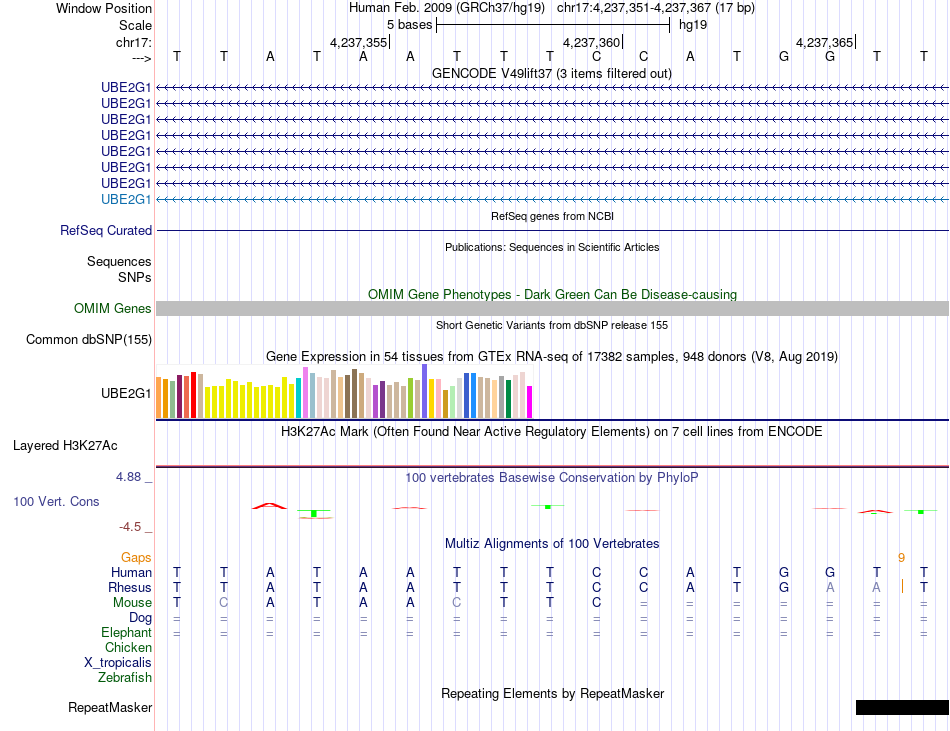Click the UBE2G1 label beside GTEx chart
The width and height of the screenshot is (950, 731).
[x=126, y=394]
